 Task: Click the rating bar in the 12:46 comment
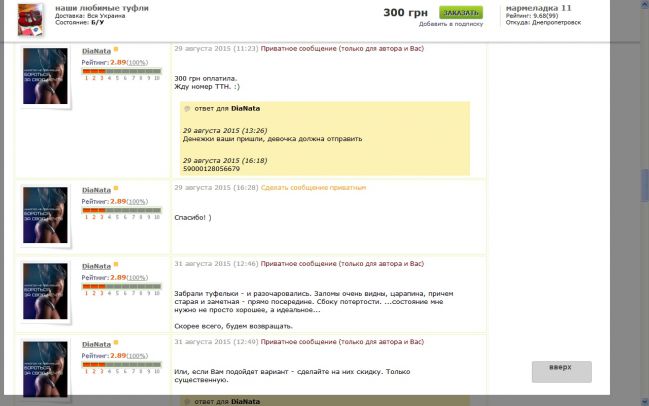point(121,287)
